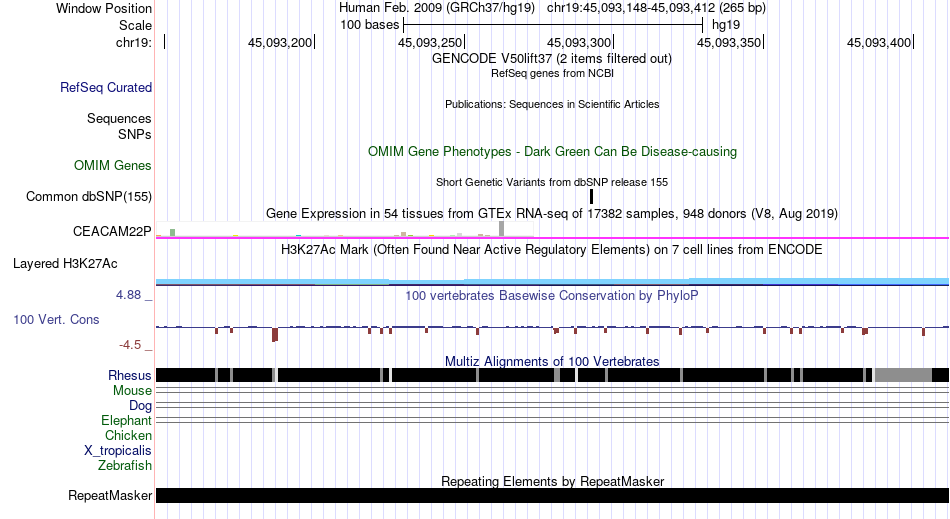
Task: Click 'Publications: Sequences in Scientific Articles' title
Action: pos(552,104)
